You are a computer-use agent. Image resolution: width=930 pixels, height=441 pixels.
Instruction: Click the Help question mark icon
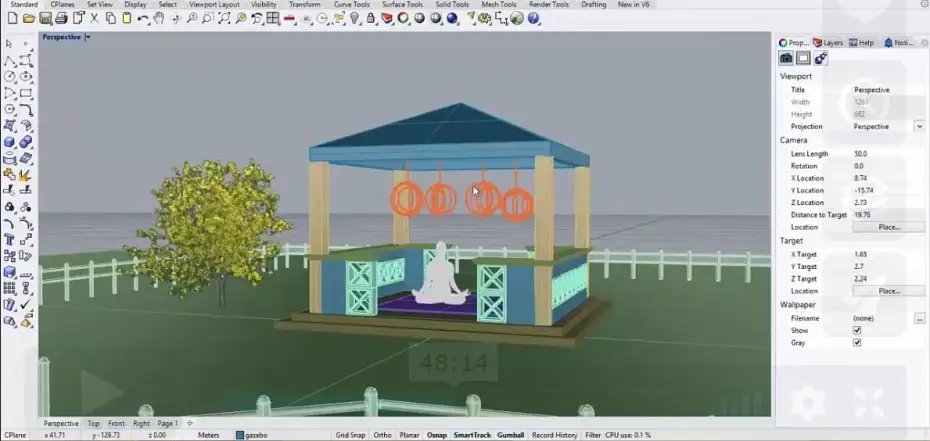[x=533, y=18]
